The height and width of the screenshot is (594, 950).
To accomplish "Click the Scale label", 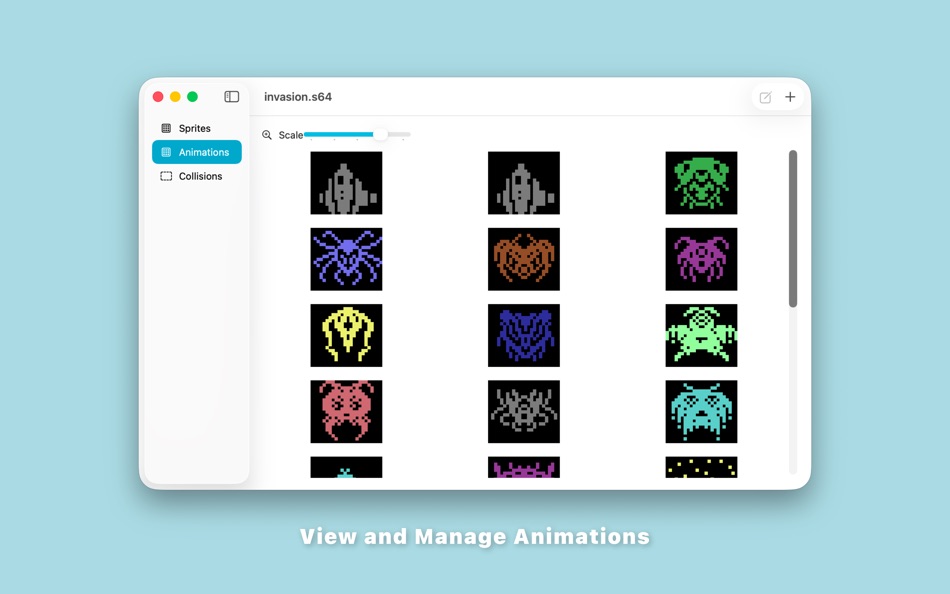I will [x=291, y=135].
